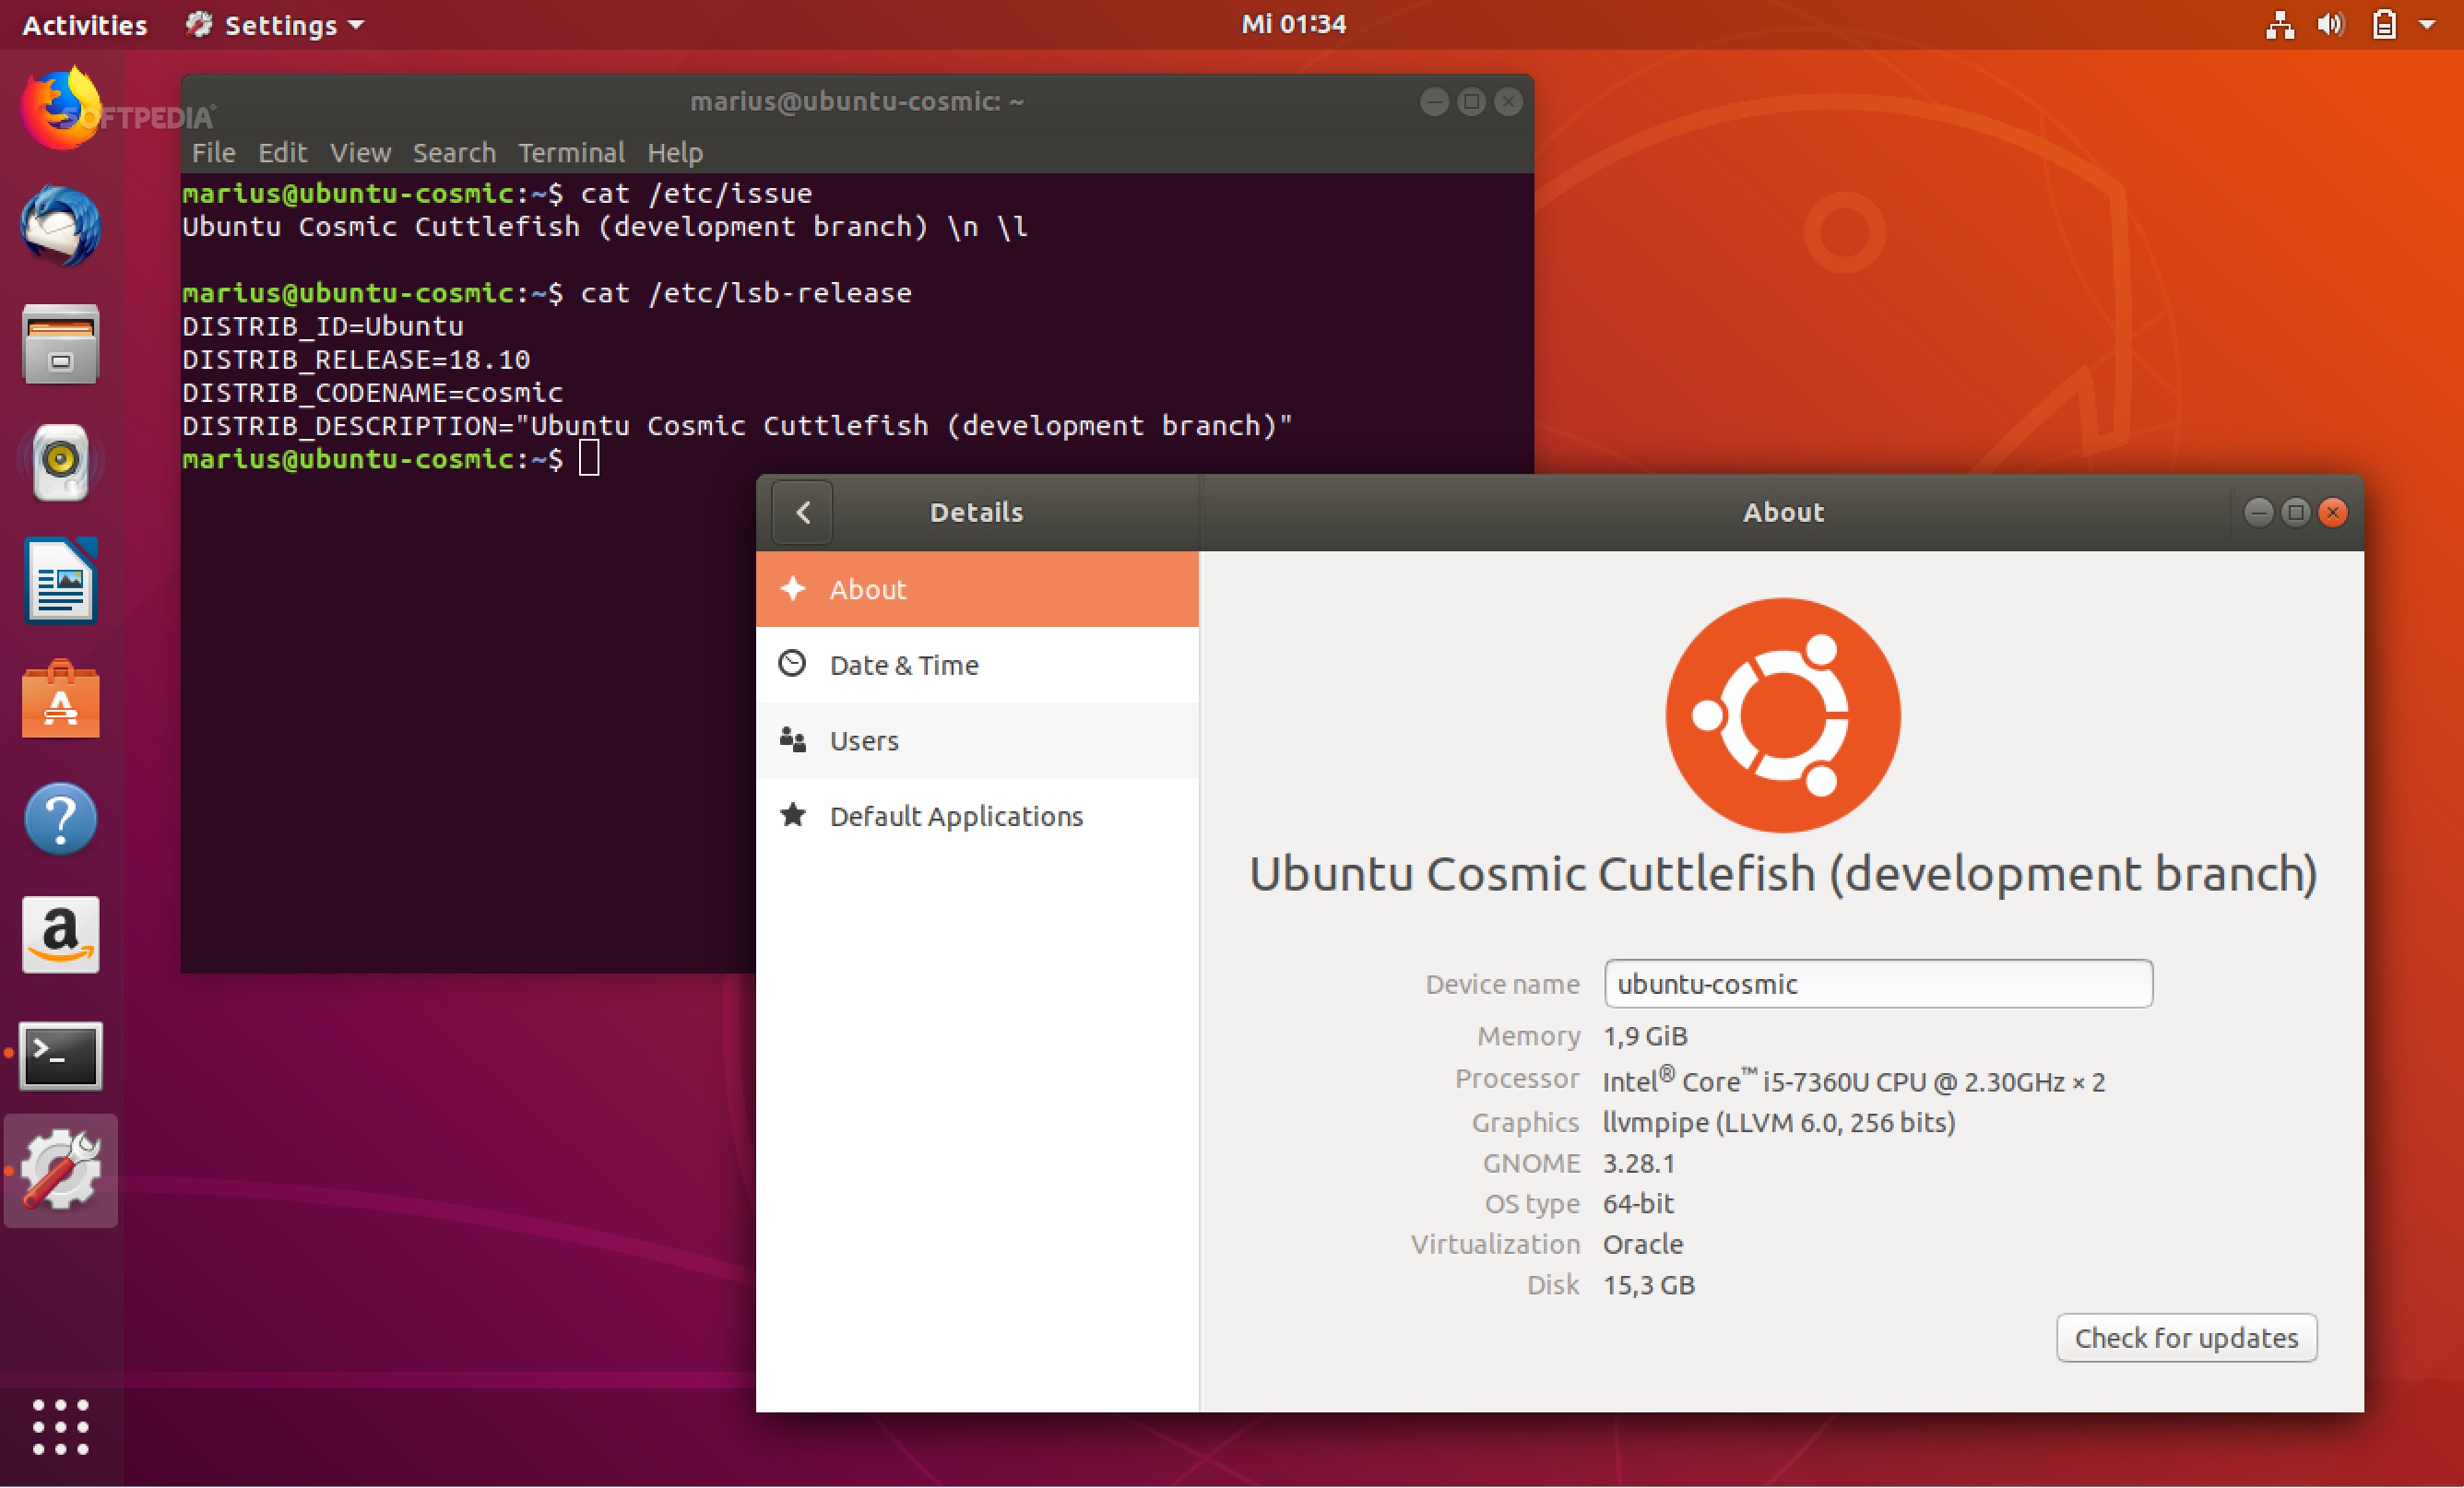Screen dimensions: 2464x1488
Task: Click the network indicator in system tray
Action: click(x=2278, y=25)
